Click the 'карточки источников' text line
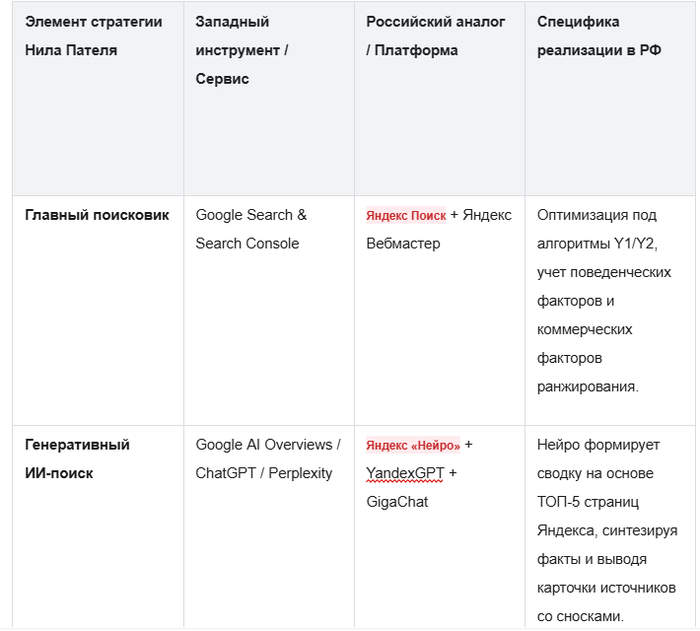The image size is (700, 631). click(x=606, y=588)
